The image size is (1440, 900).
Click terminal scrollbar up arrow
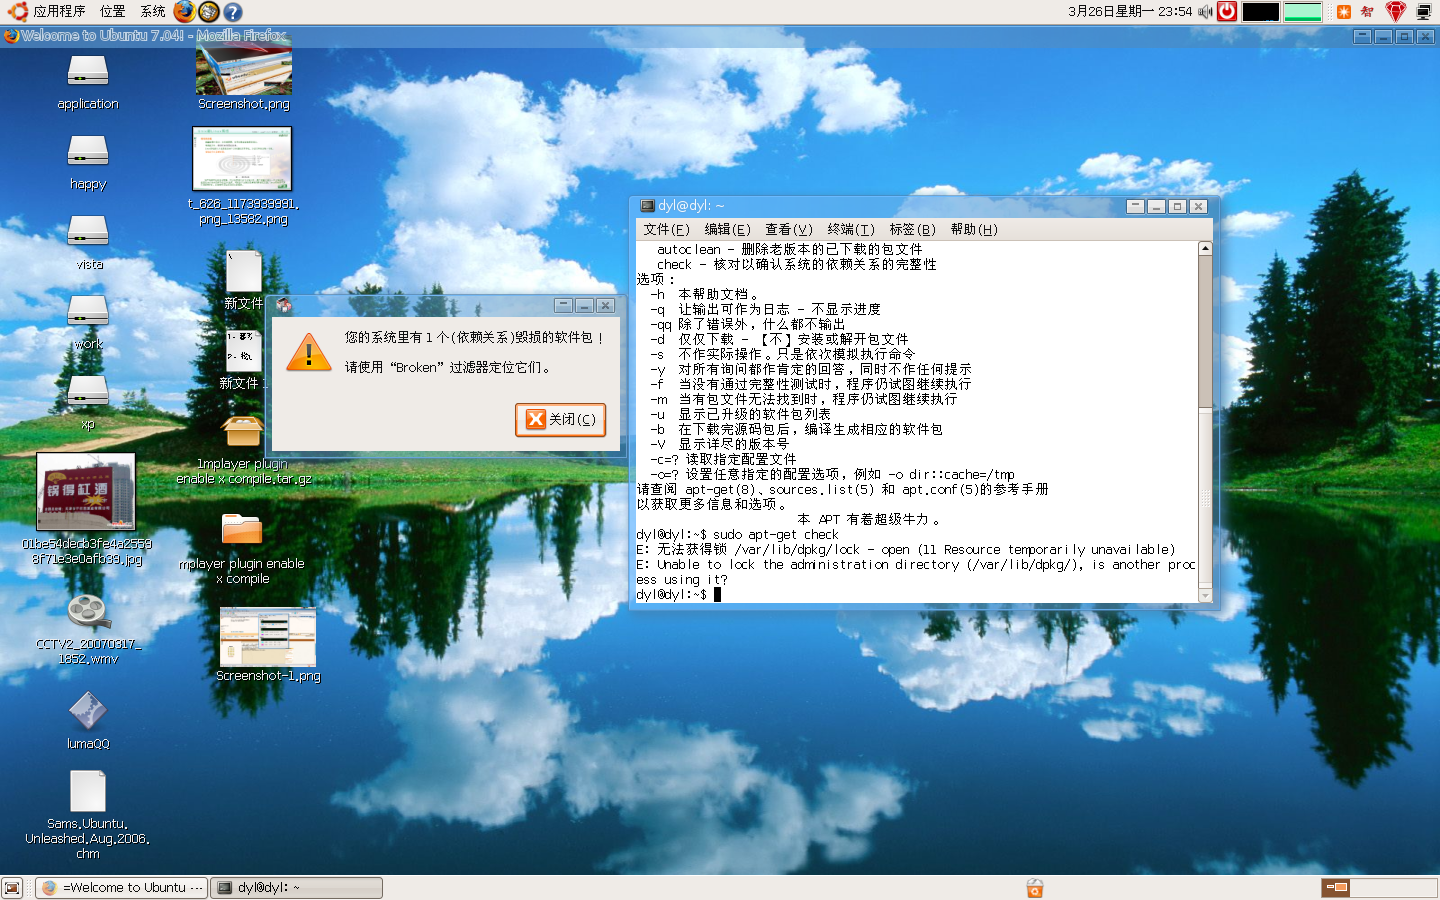tap(1205, 248)
